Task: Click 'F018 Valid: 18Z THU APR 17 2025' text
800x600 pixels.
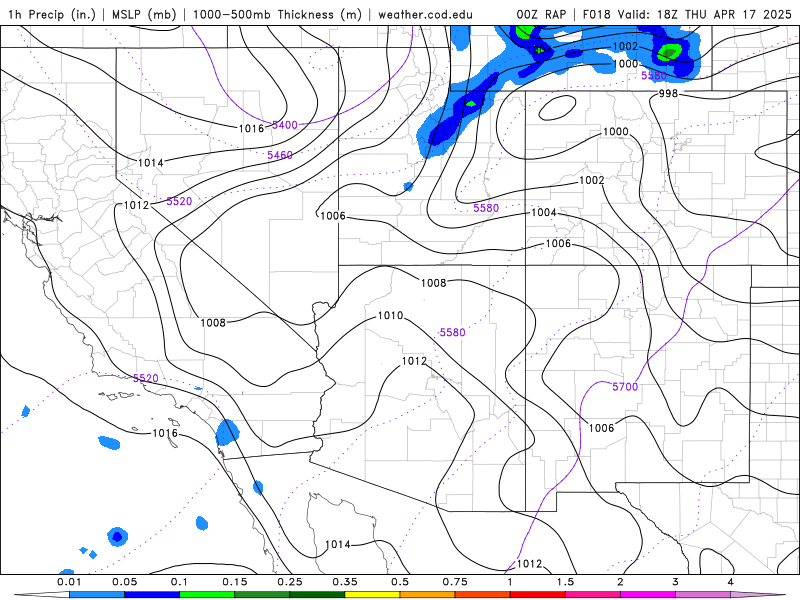Action: [687, 14]
